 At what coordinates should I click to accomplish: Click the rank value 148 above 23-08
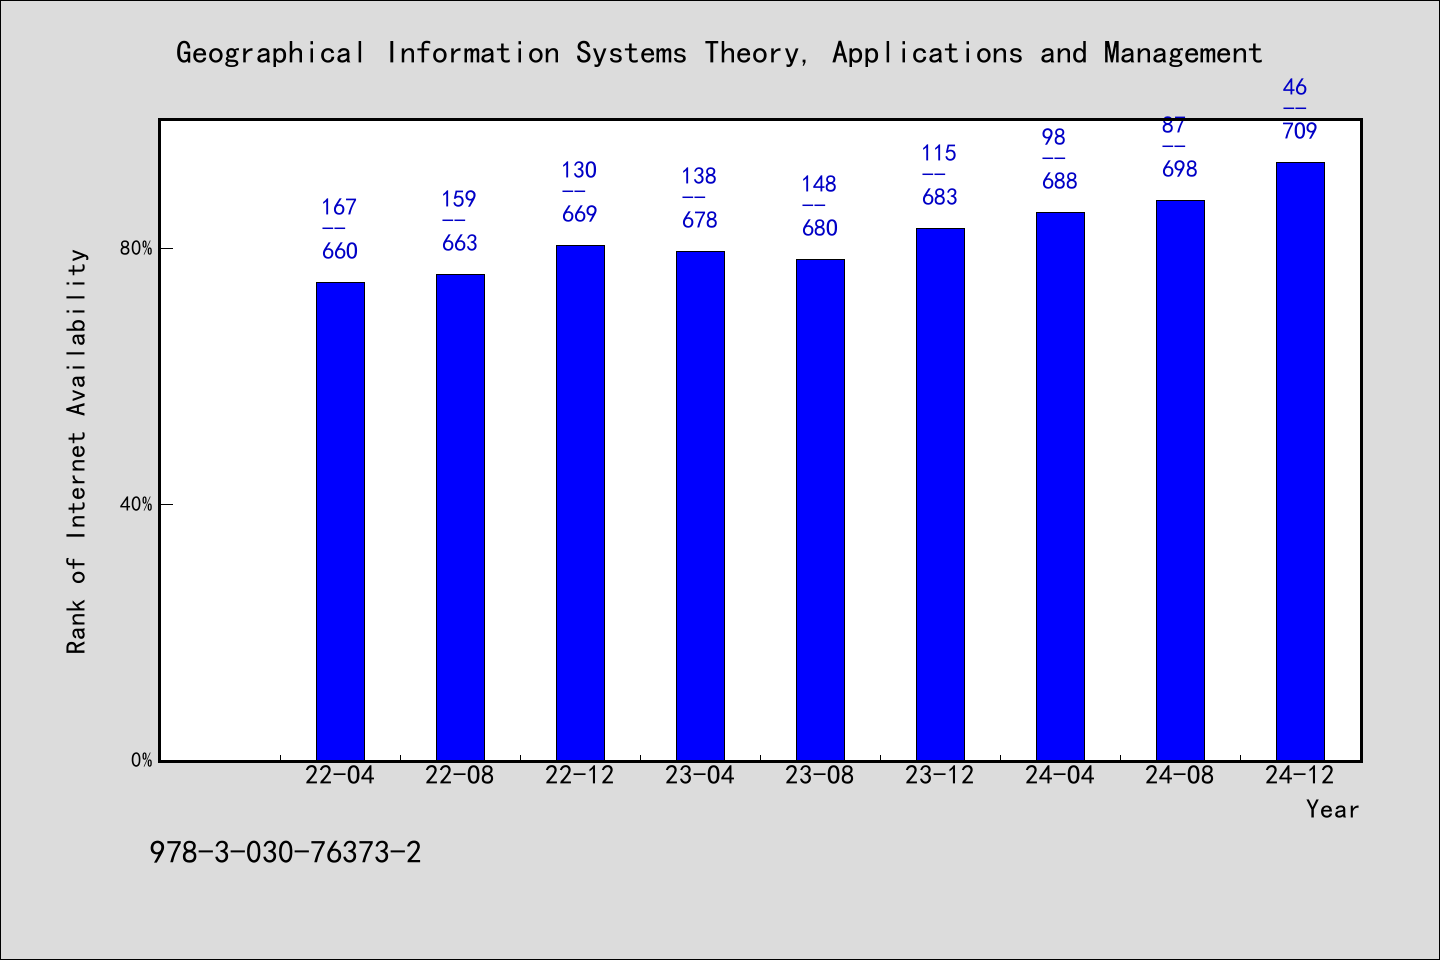click(x=819, y=184)
